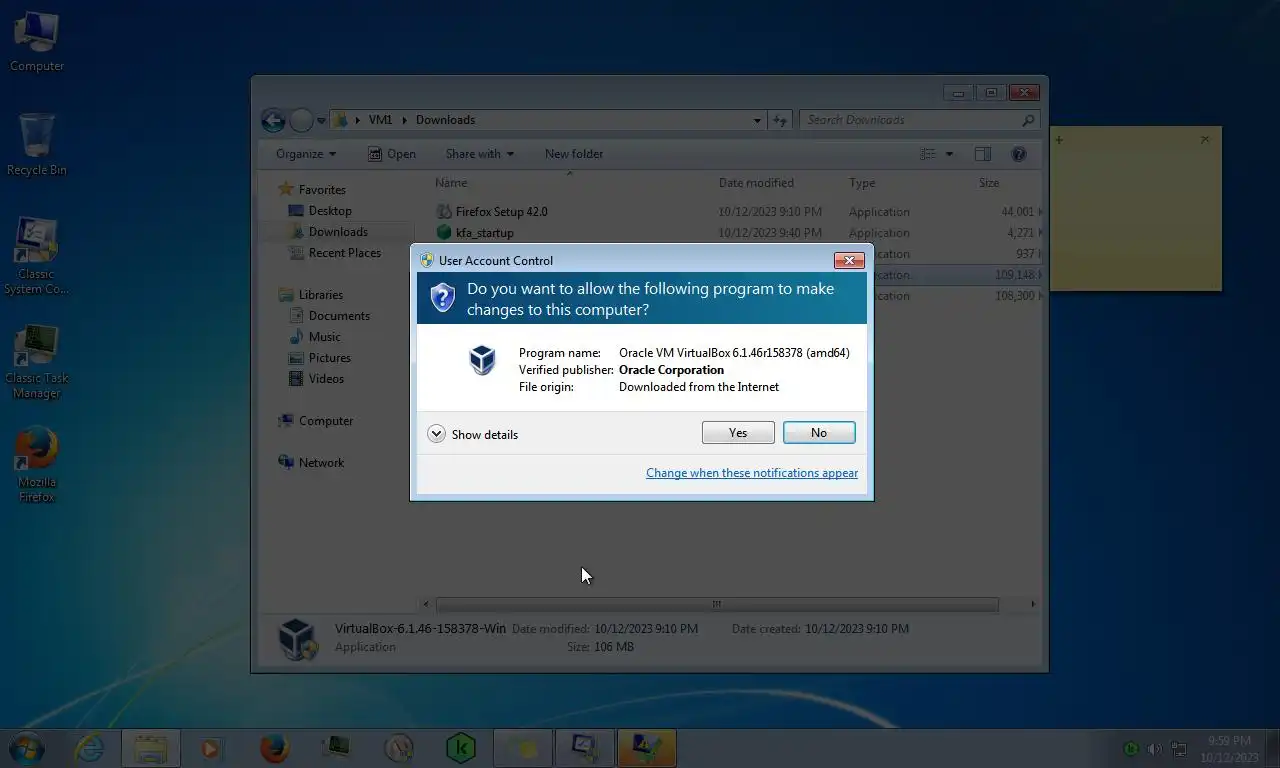The image size is (1280, 768).
Task: Click Open button in Explorer toolbar
Action: pyautogui.click(x=392, y=154)
